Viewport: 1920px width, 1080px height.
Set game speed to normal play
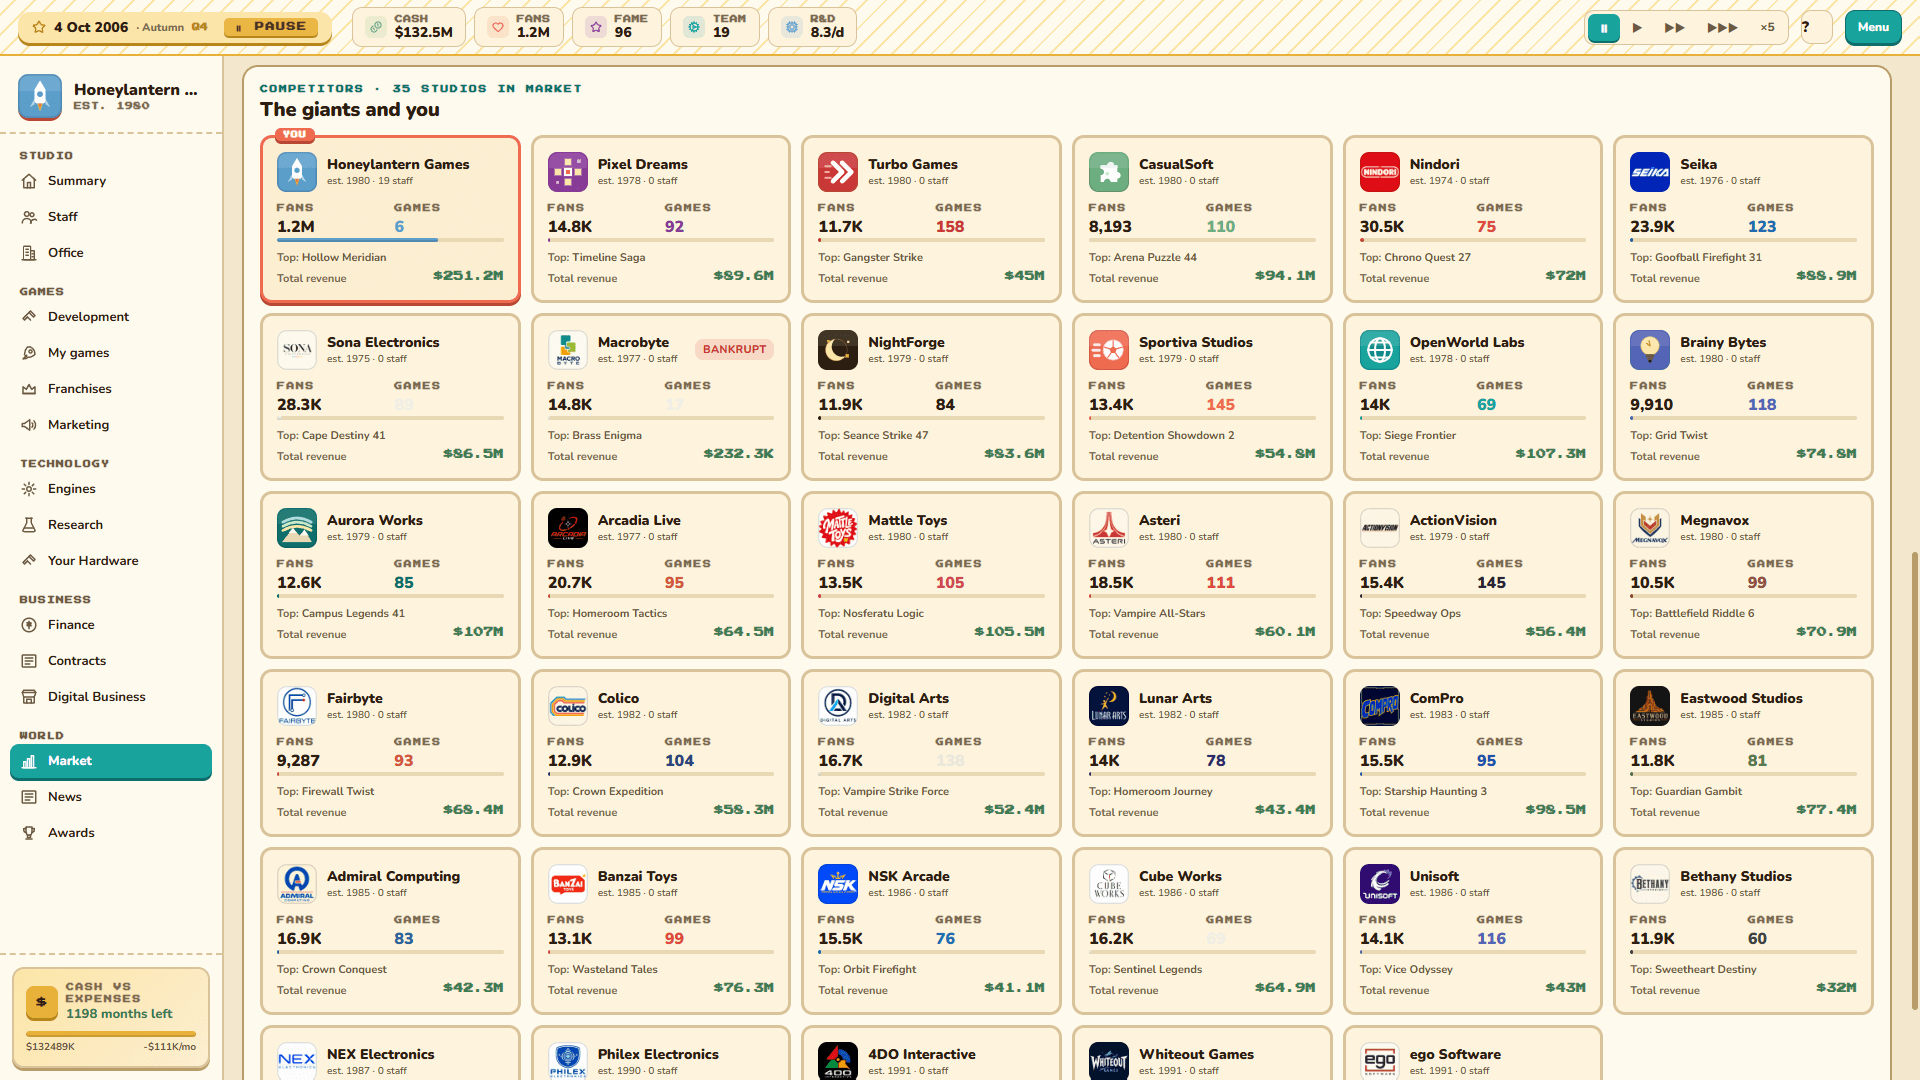point(1637,28)
